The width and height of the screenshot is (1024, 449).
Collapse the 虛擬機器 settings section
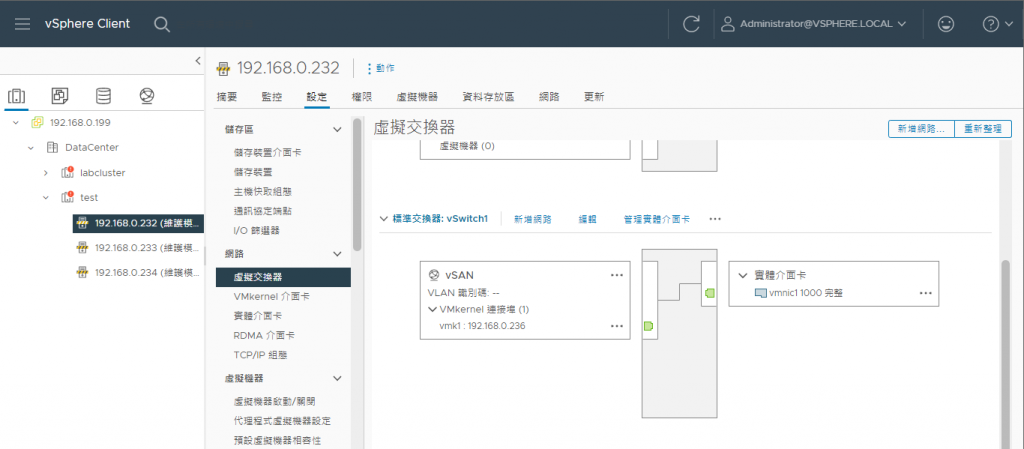pyautogui.click(x=337, y=378)
